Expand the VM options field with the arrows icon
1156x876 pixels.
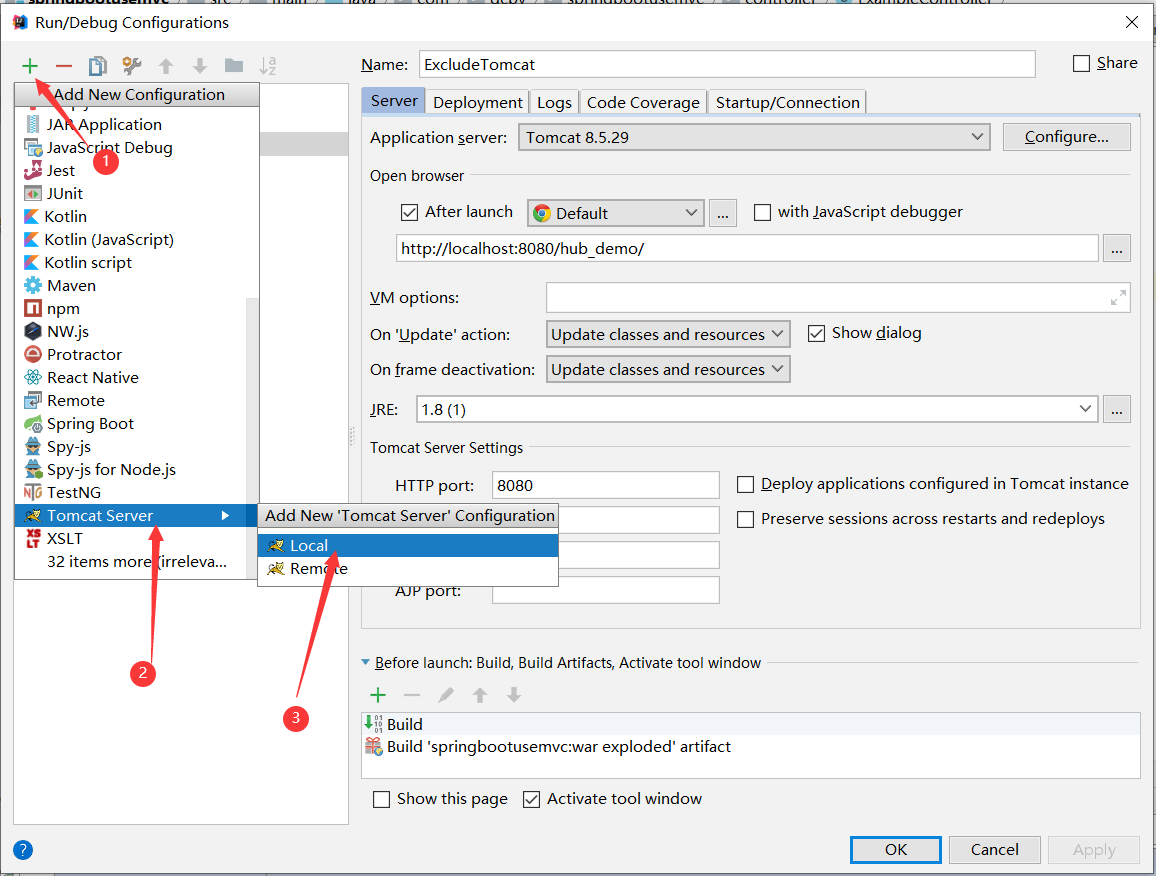pyautogui.click(x=1118, y=297)
